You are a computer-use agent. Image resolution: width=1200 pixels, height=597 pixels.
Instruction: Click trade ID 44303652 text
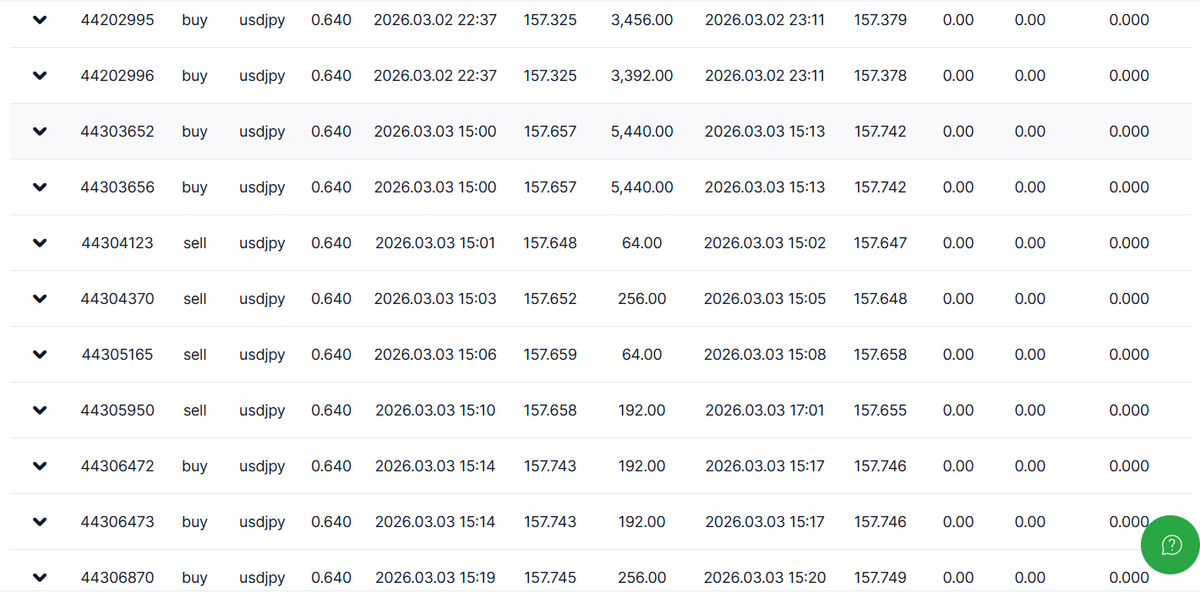117,131
